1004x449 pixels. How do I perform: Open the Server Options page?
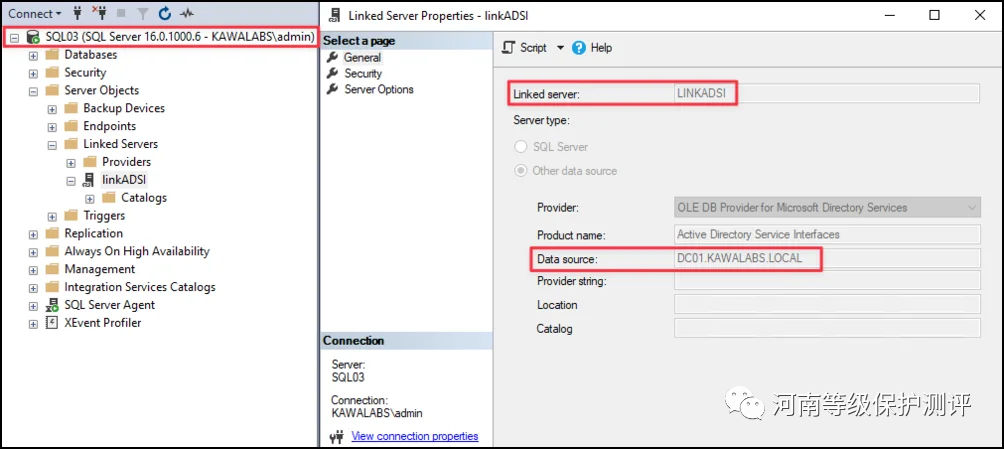379,90
